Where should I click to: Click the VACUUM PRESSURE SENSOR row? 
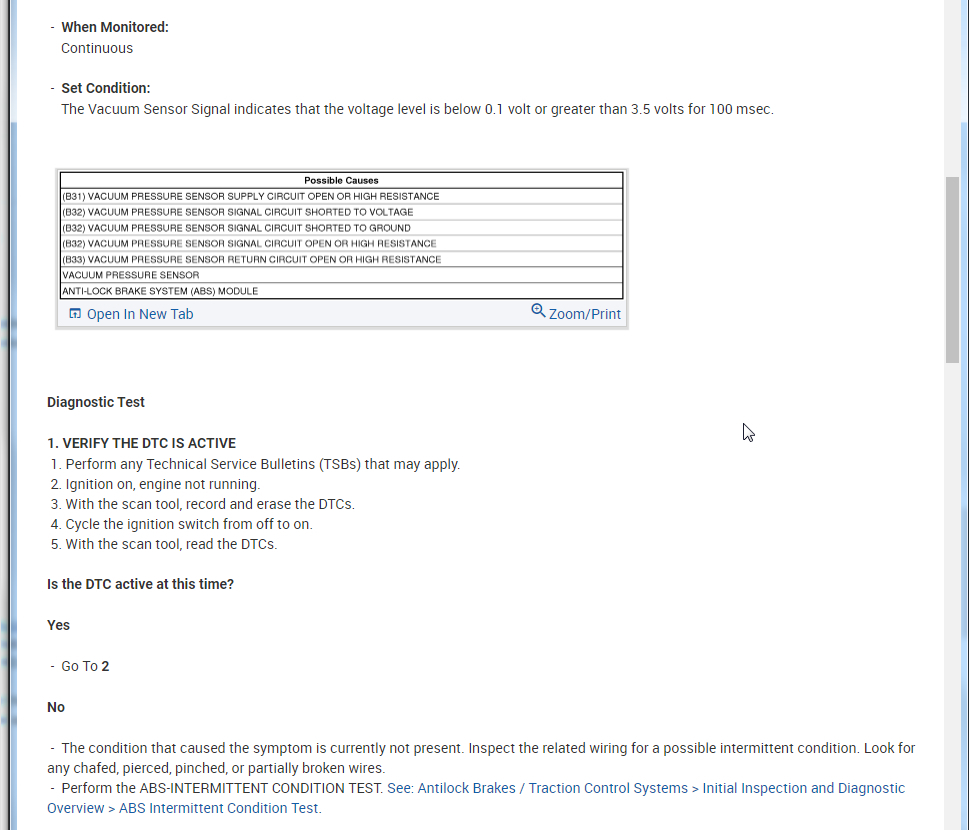pyautogui.click(x=131, y=275)
